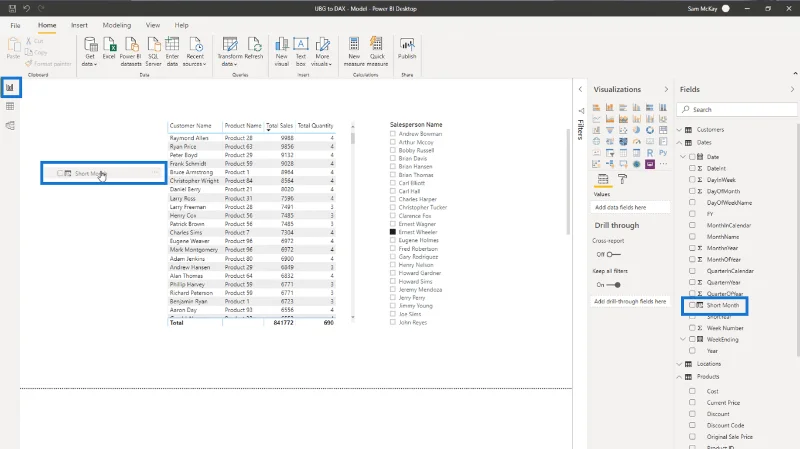
Task: Open More visuals menu
Action: click(x=322, y=52)
